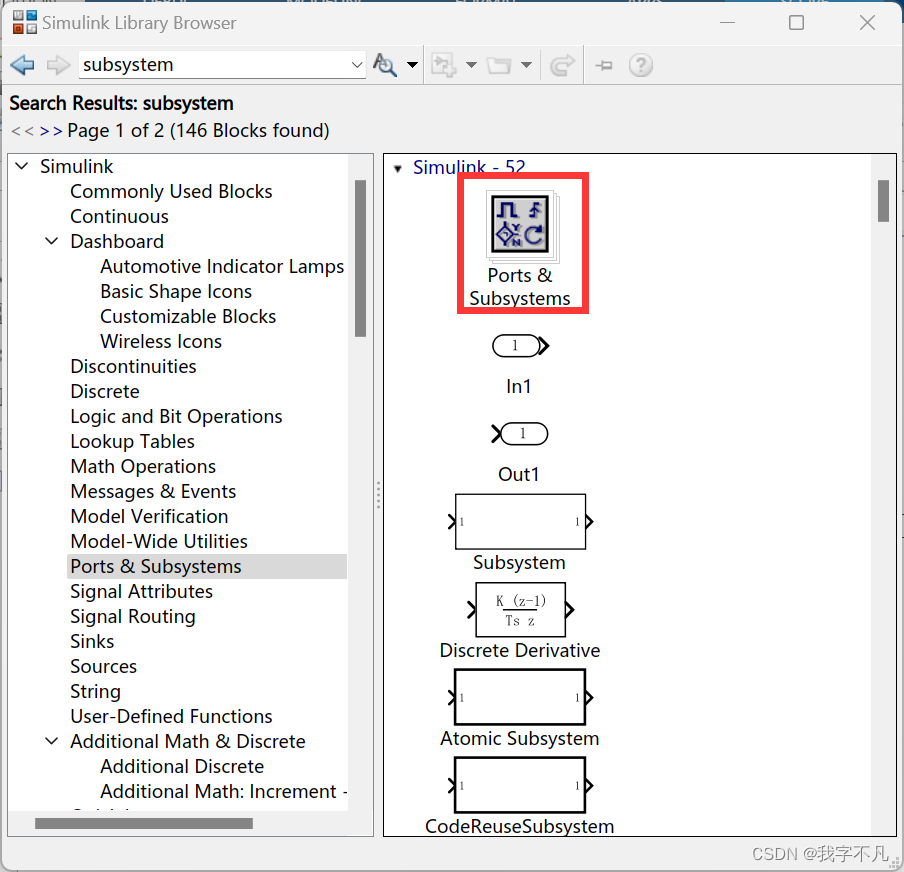Select Discontinuities library
Screen dimensions: 904x872
(x=133, y=367)
